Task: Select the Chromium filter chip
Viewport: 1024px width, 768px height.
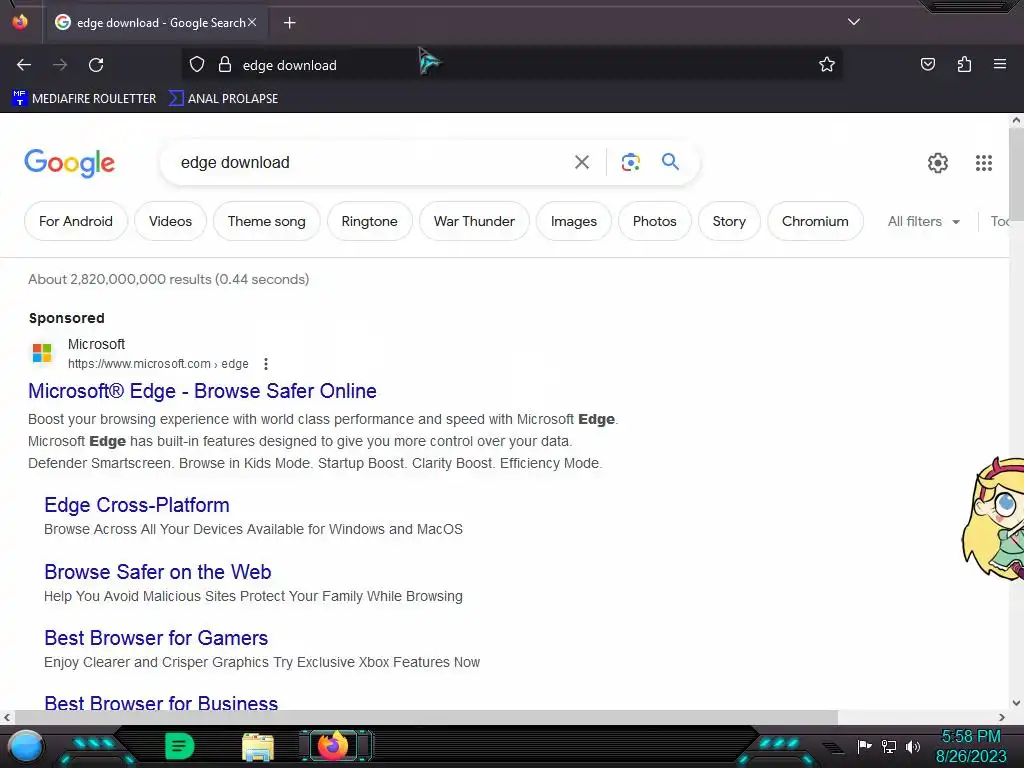Action: (815, 221)
